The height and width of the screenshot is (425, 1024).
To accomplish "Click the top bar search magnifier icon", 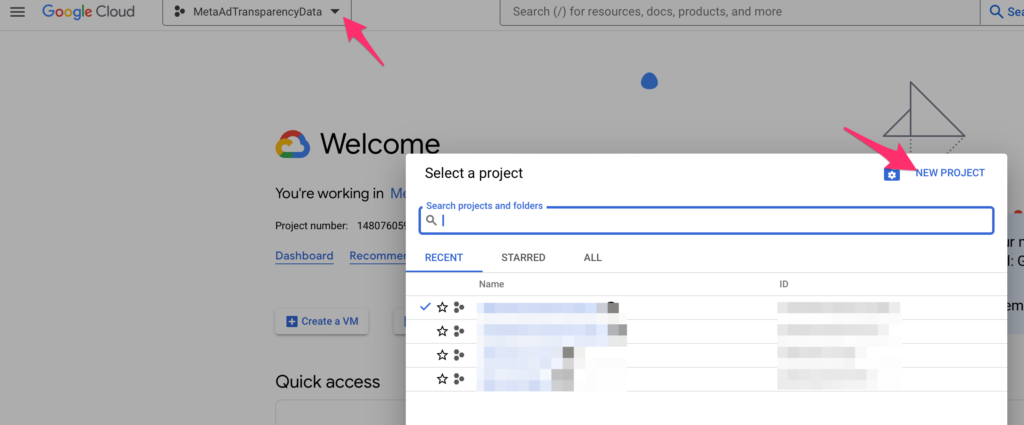I will coord(996,12).
